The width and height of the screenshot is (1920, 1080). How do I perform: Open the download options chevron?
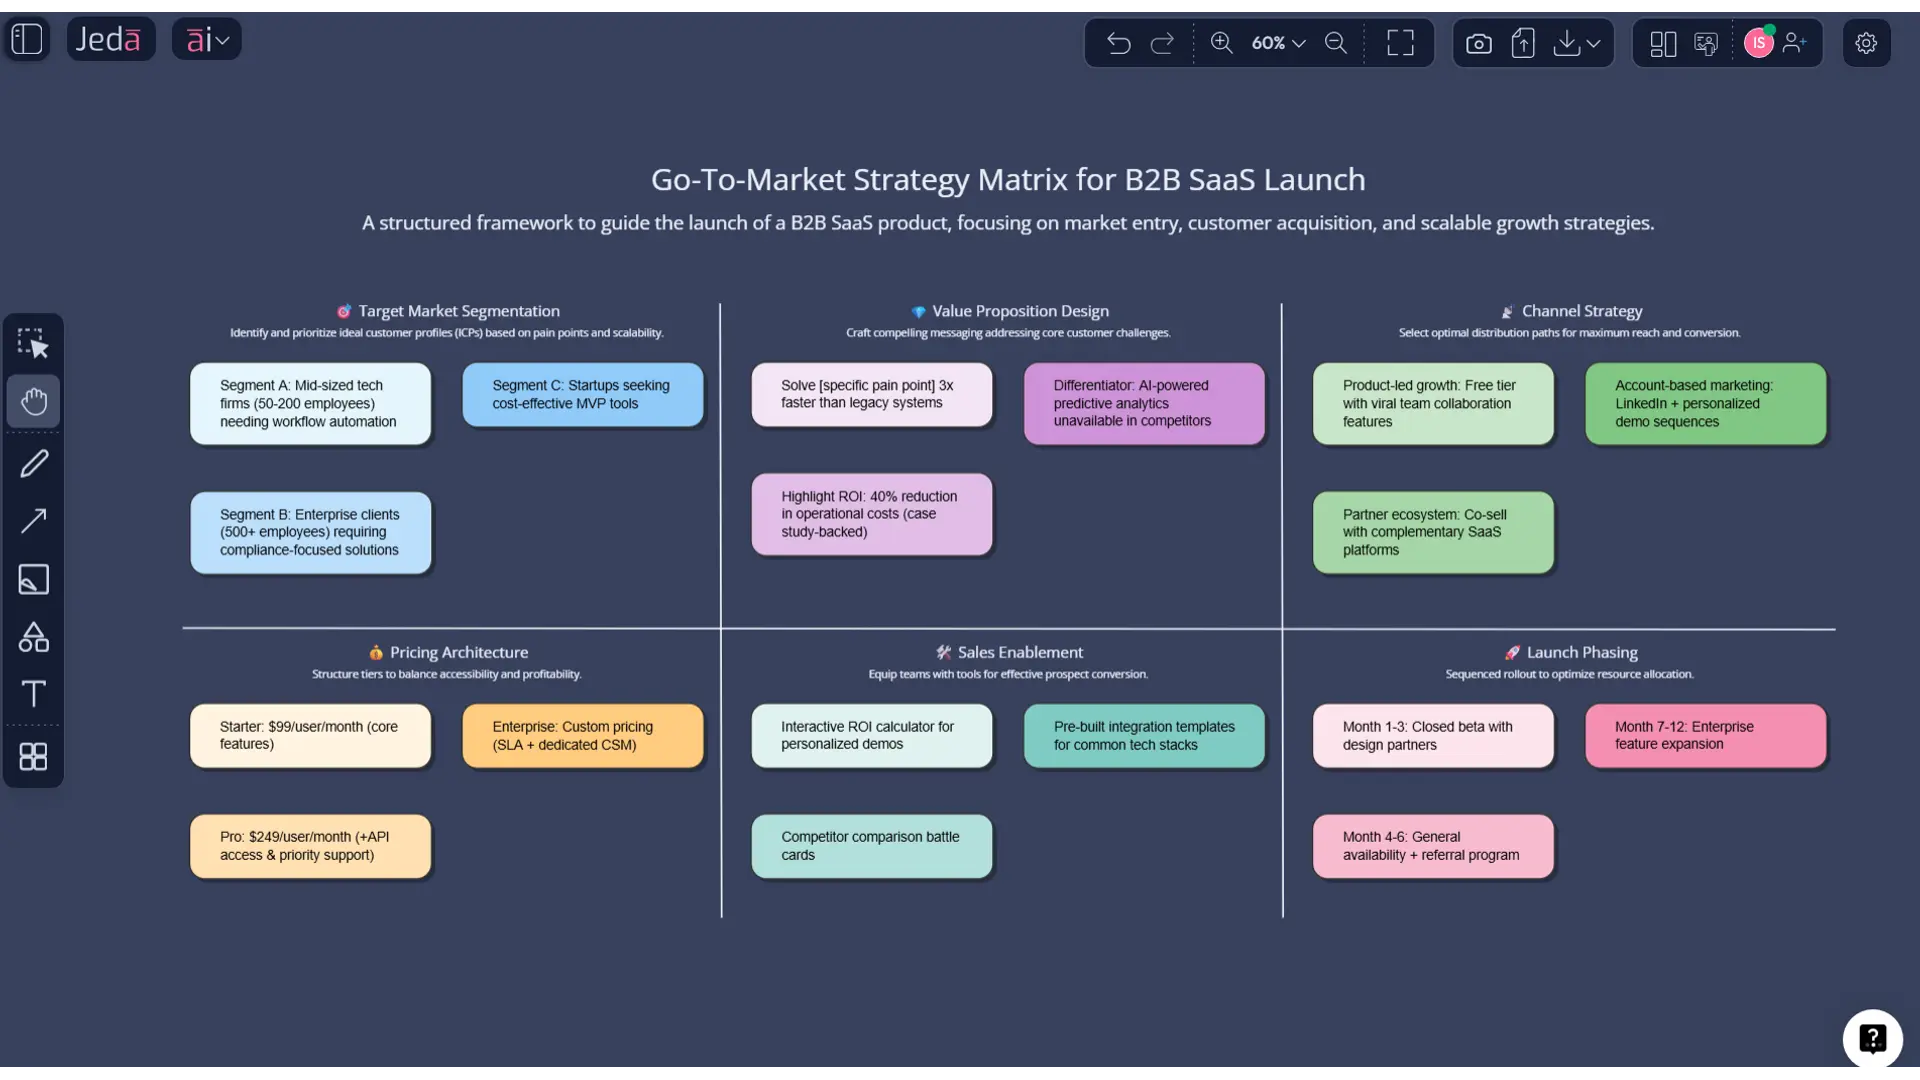point(1595,43)
